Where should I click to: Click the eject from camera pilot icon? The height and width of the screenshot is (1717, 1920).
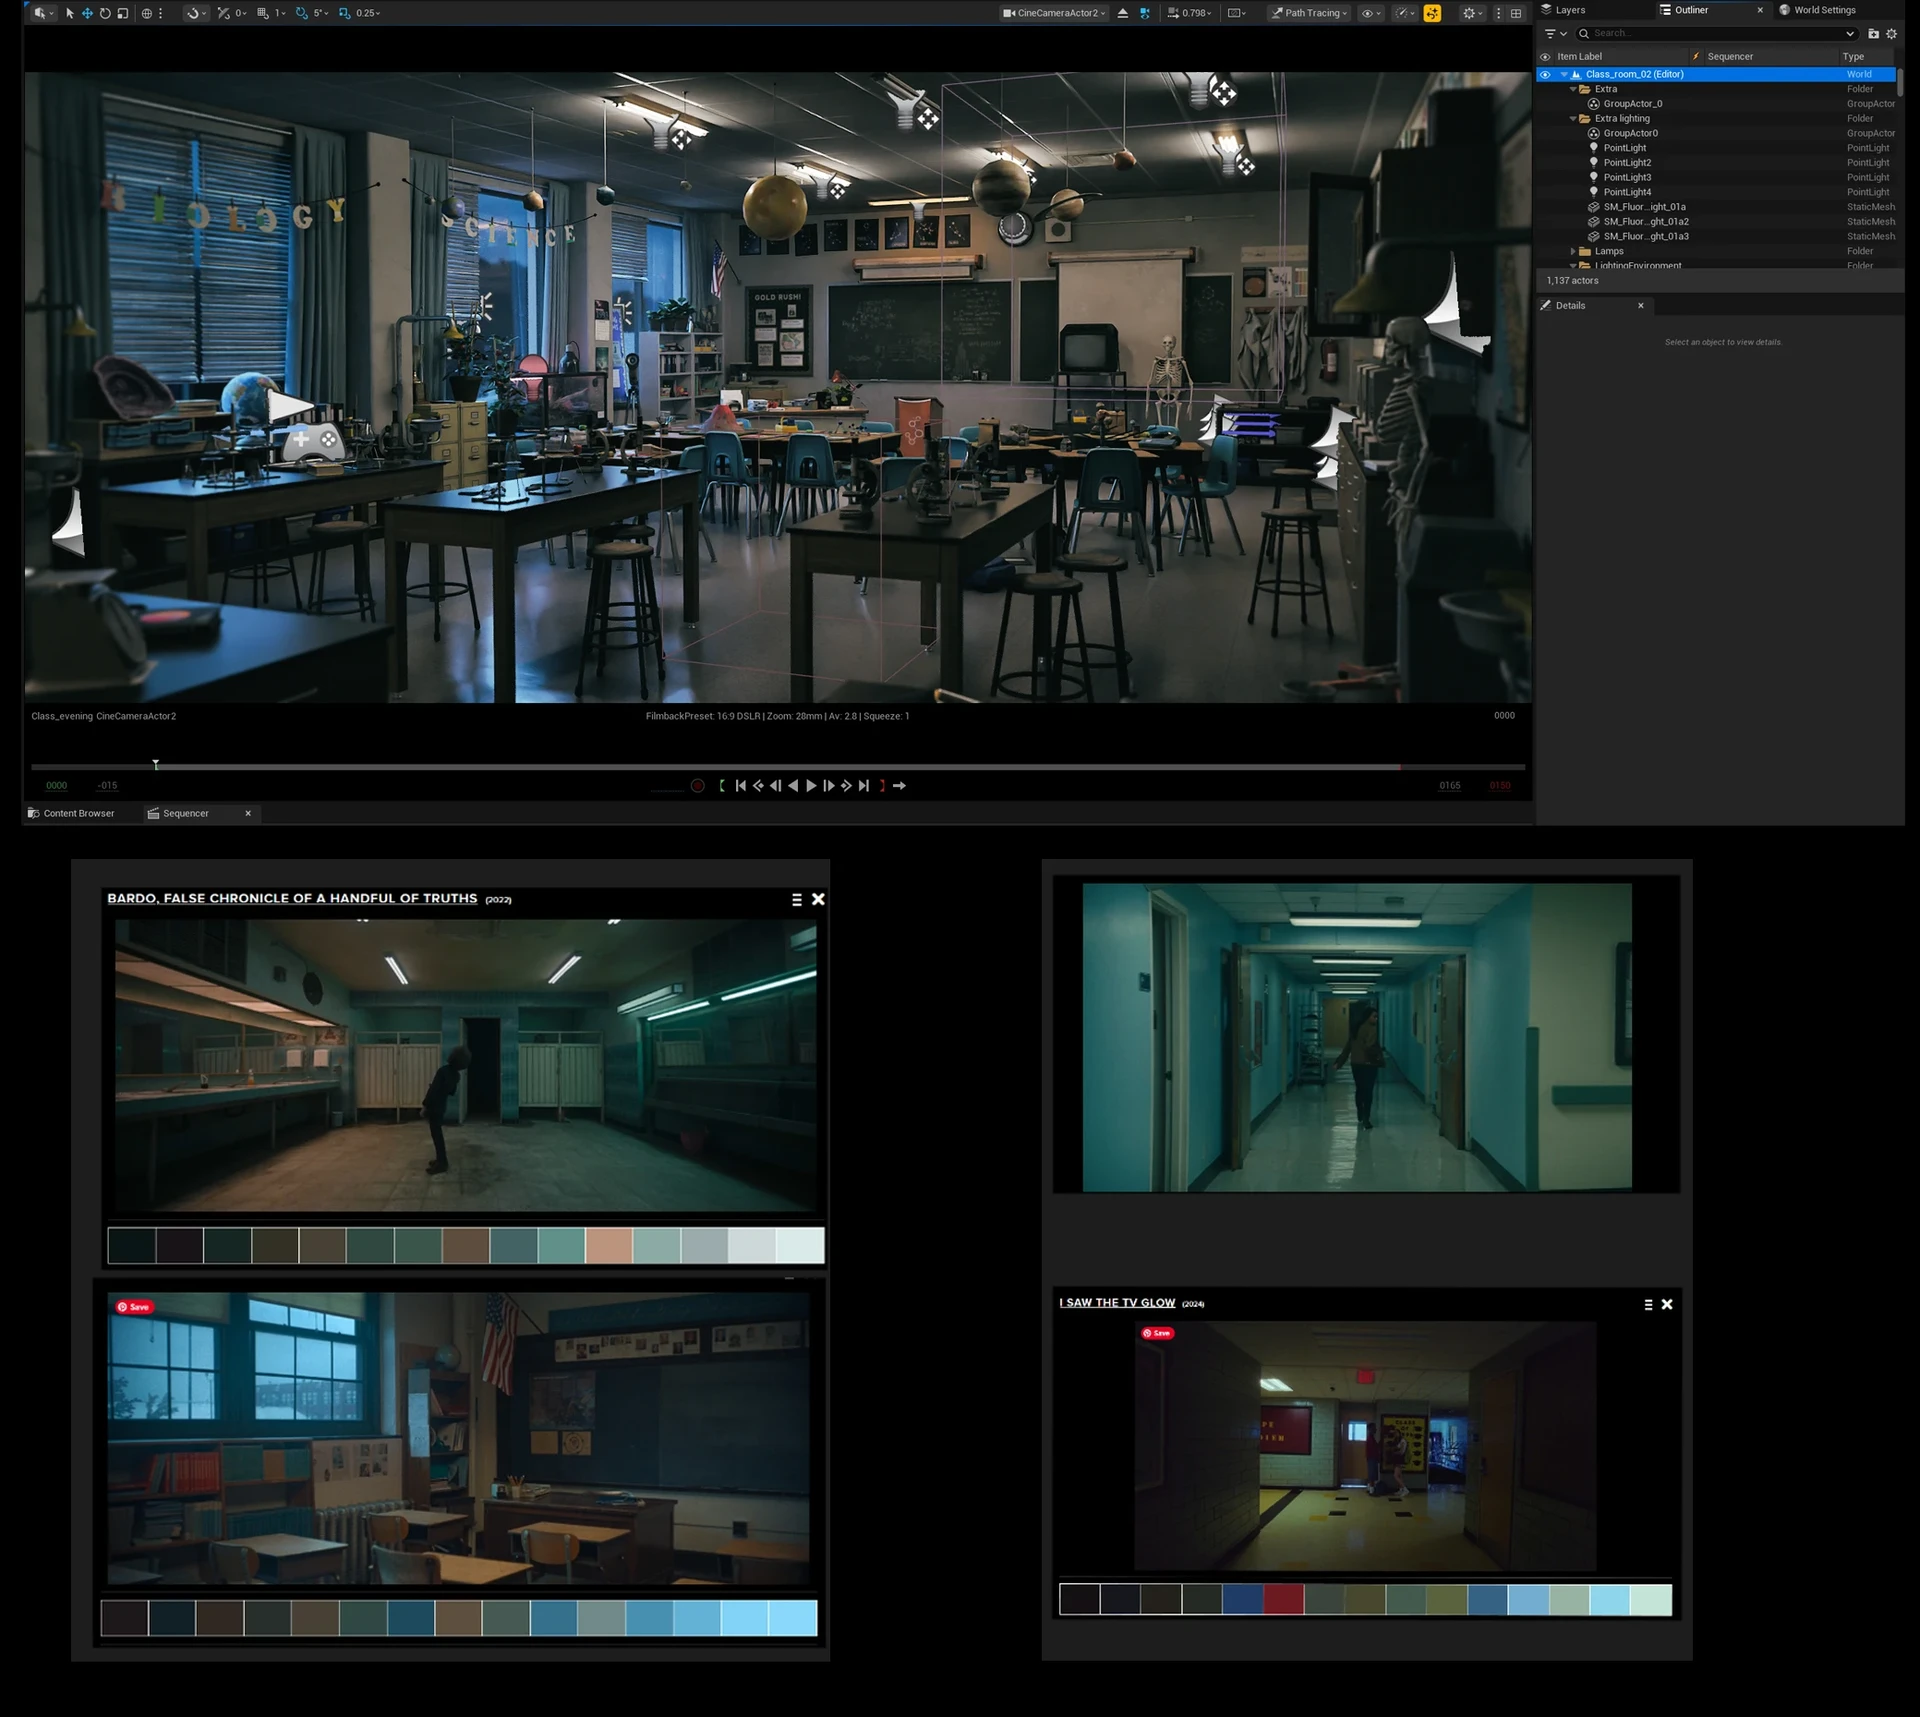point(1123,13)
